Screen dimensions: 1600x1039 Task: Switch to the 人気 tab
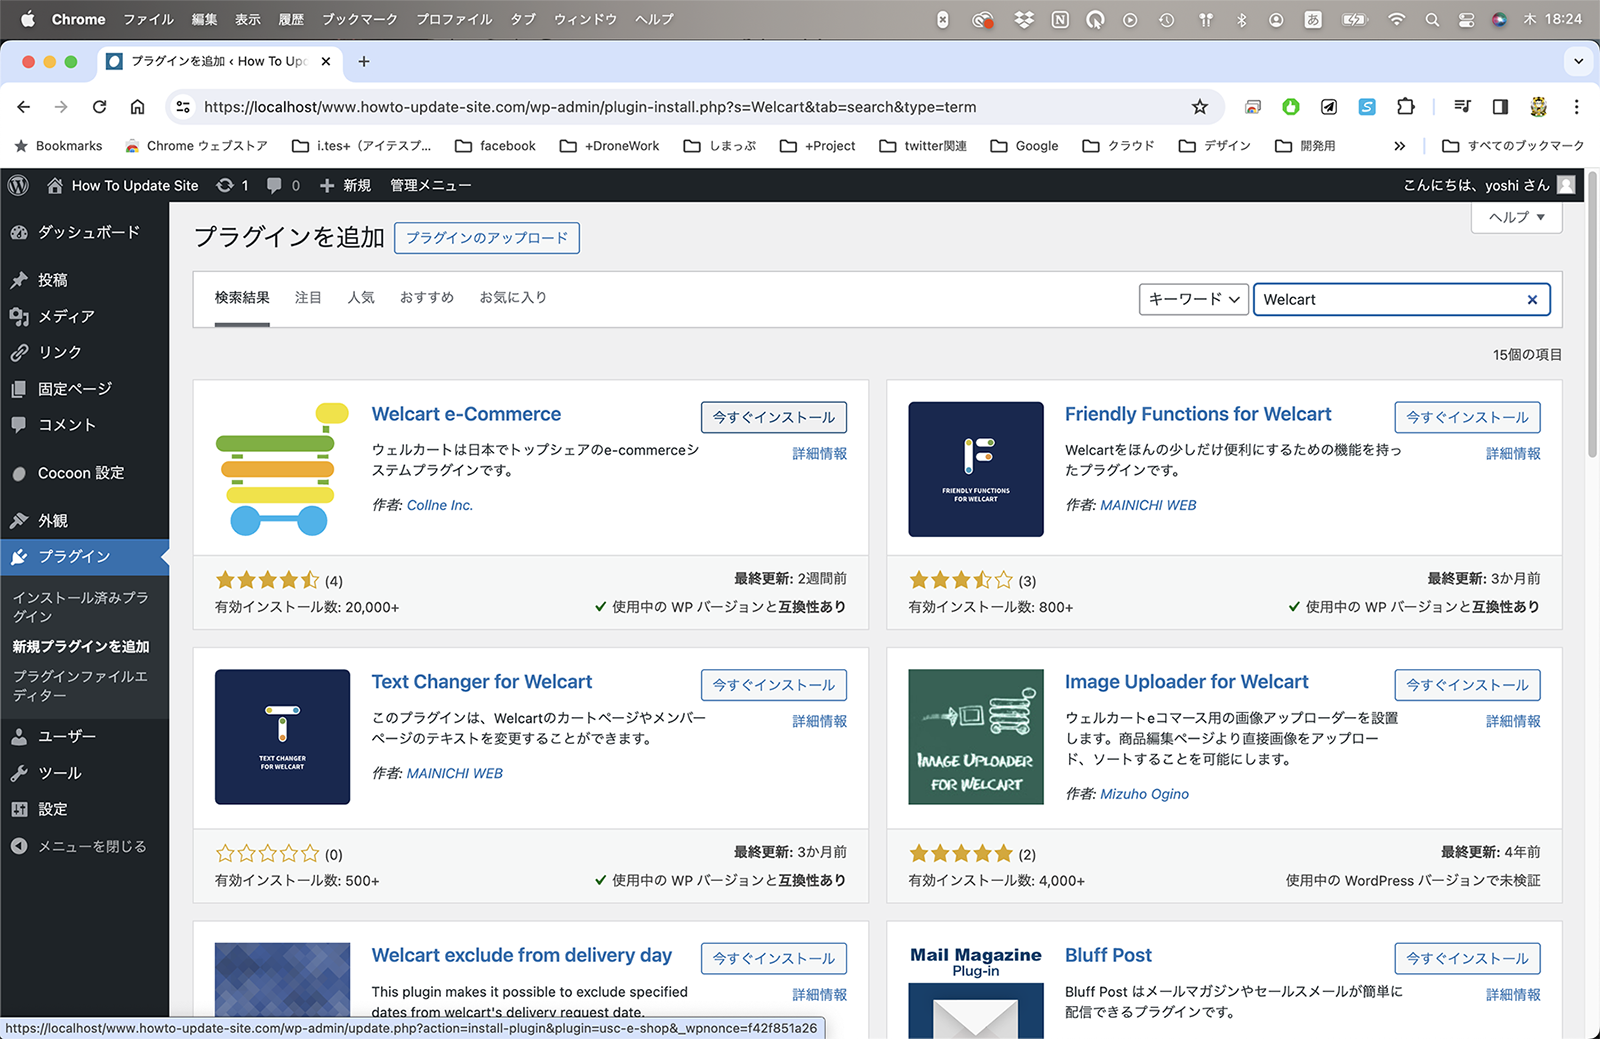(361, 297)
